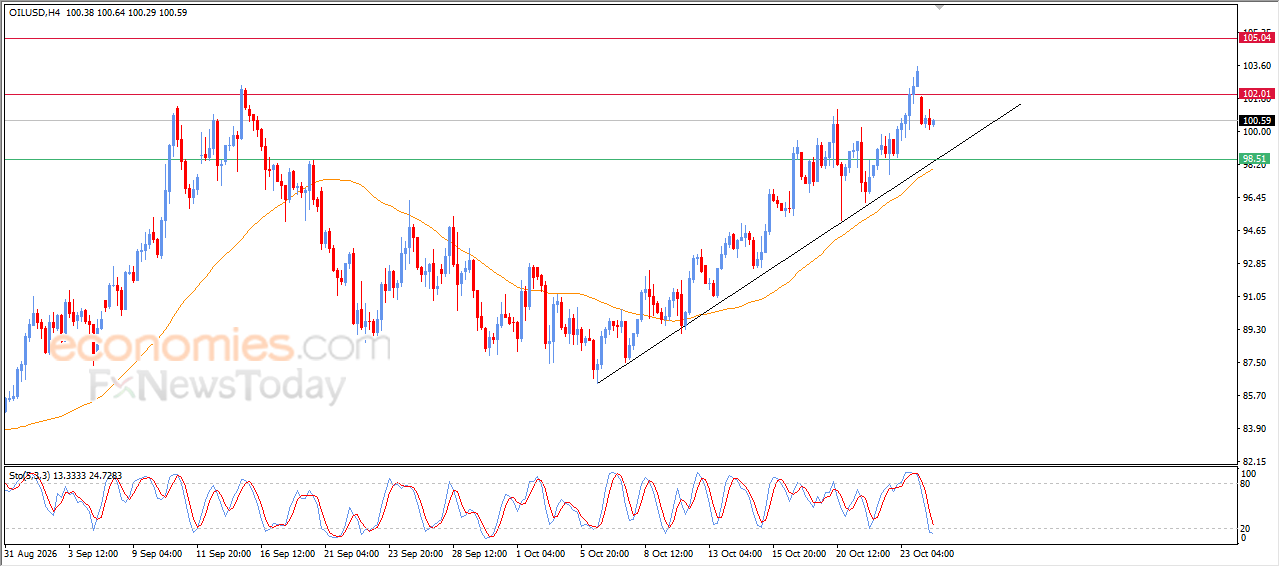1280x567 pixels.
Task: Click the 89.30 price axis label
Action: pyautogui.click(x=1254, y=330)
